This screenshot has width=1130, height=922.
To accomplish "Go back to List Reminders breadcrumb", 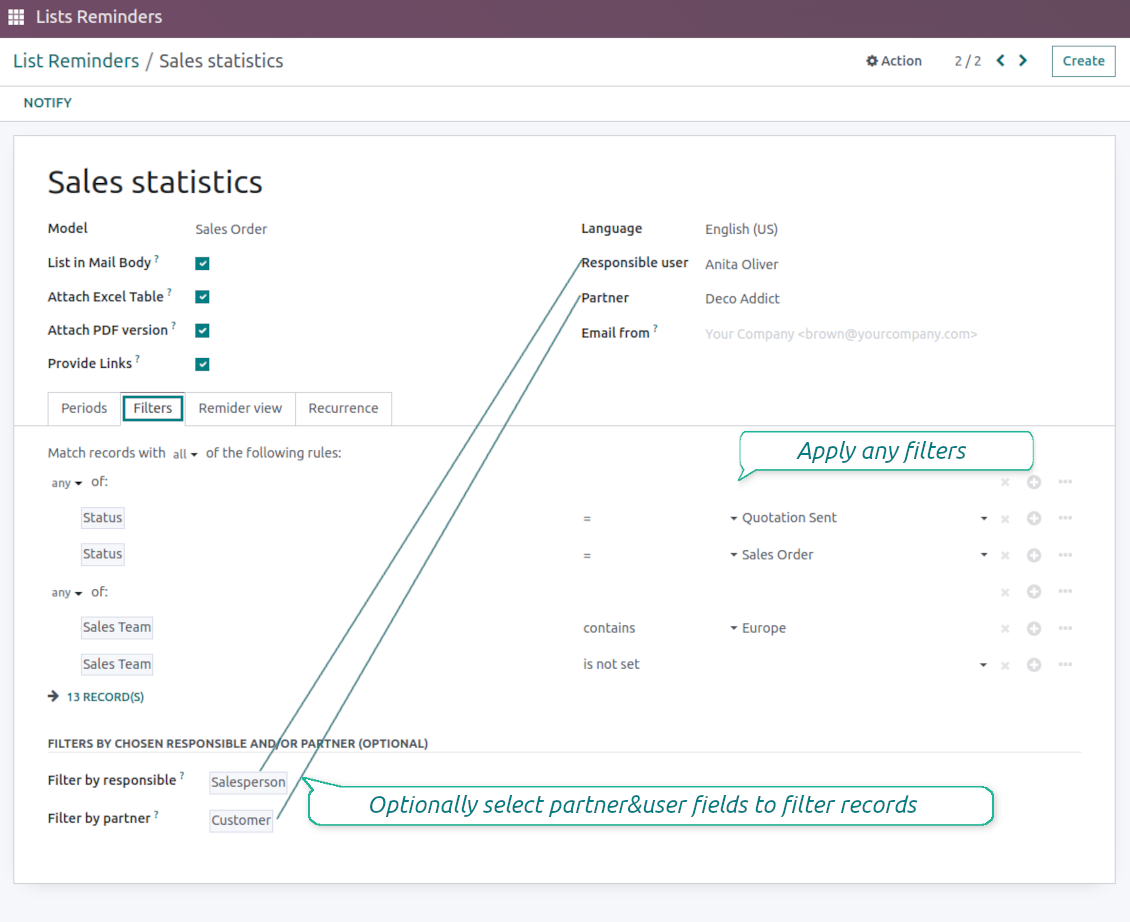I will 76,61.
